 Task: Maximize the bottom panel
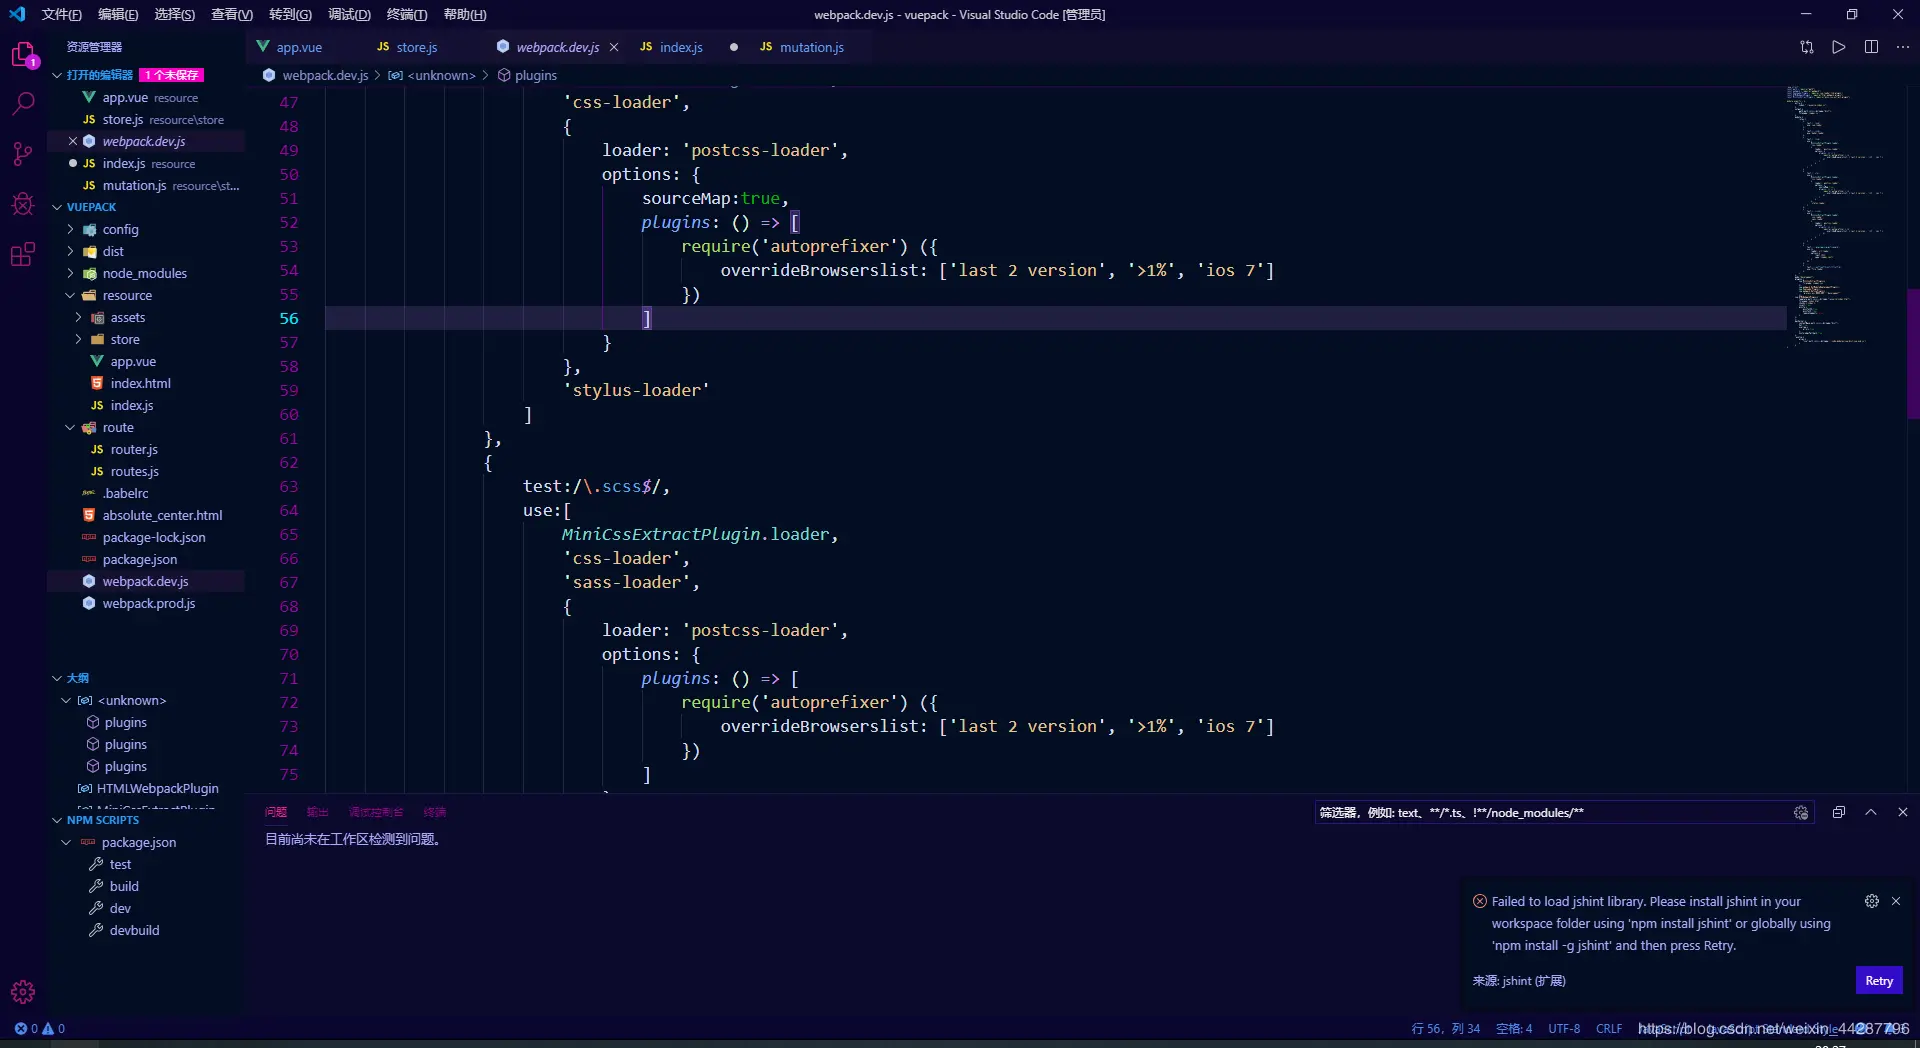(x=1838, y=813)
